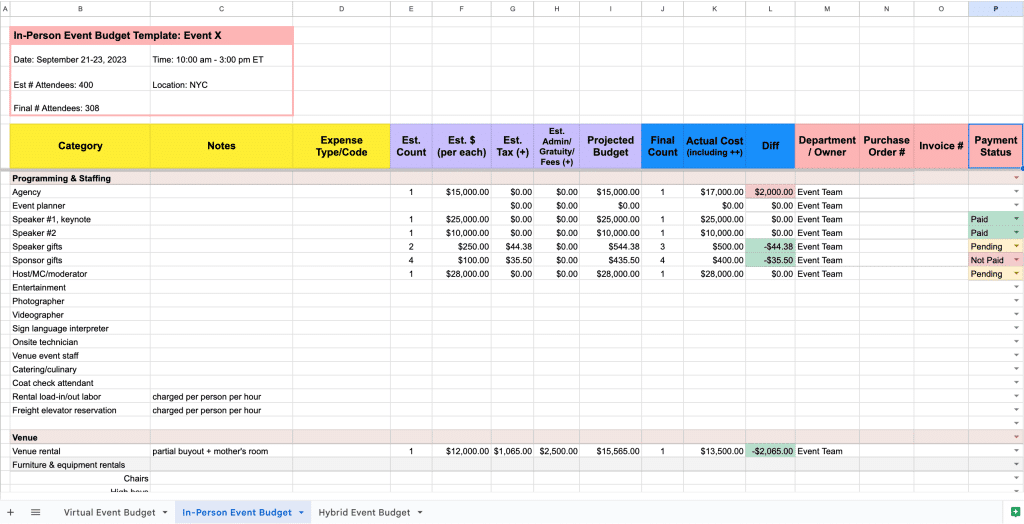The height and width of the screenshot is (524, 1024).
Task: Open payment status dropdown for Agency row
Action: coord(1016,191)
